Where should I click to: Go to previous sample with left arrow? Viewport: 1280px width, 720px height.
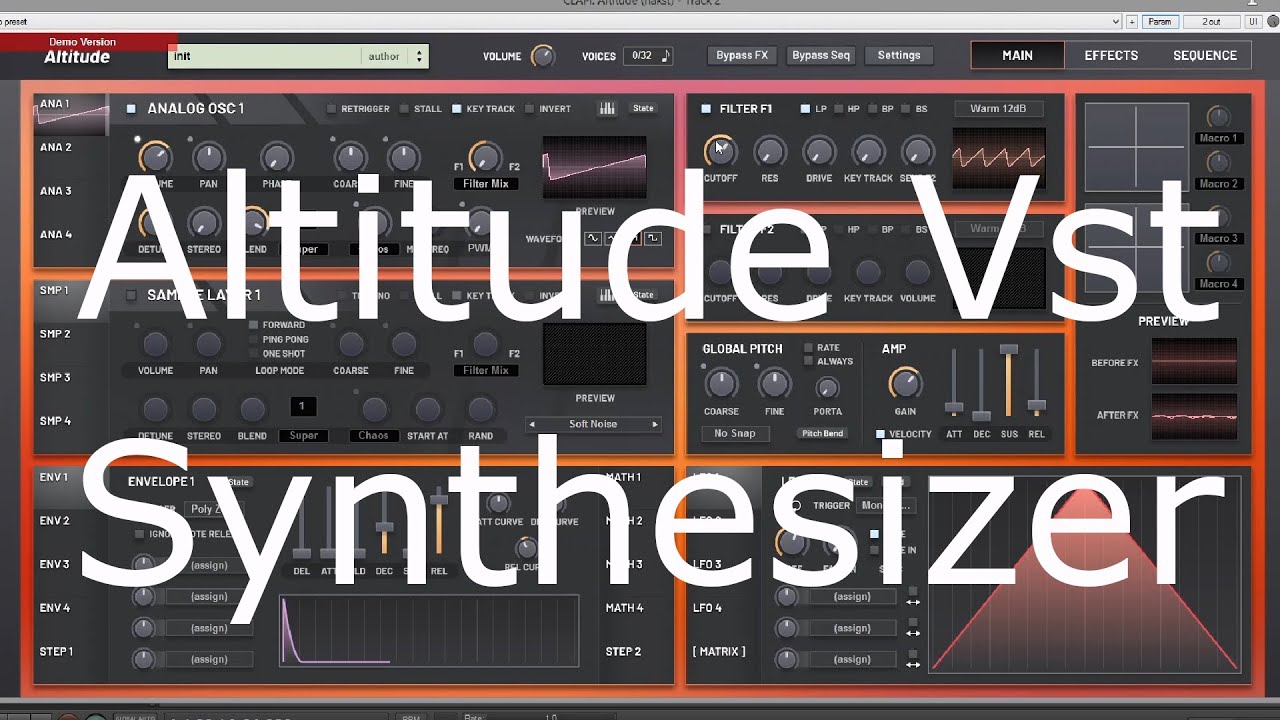pos(532,424)
